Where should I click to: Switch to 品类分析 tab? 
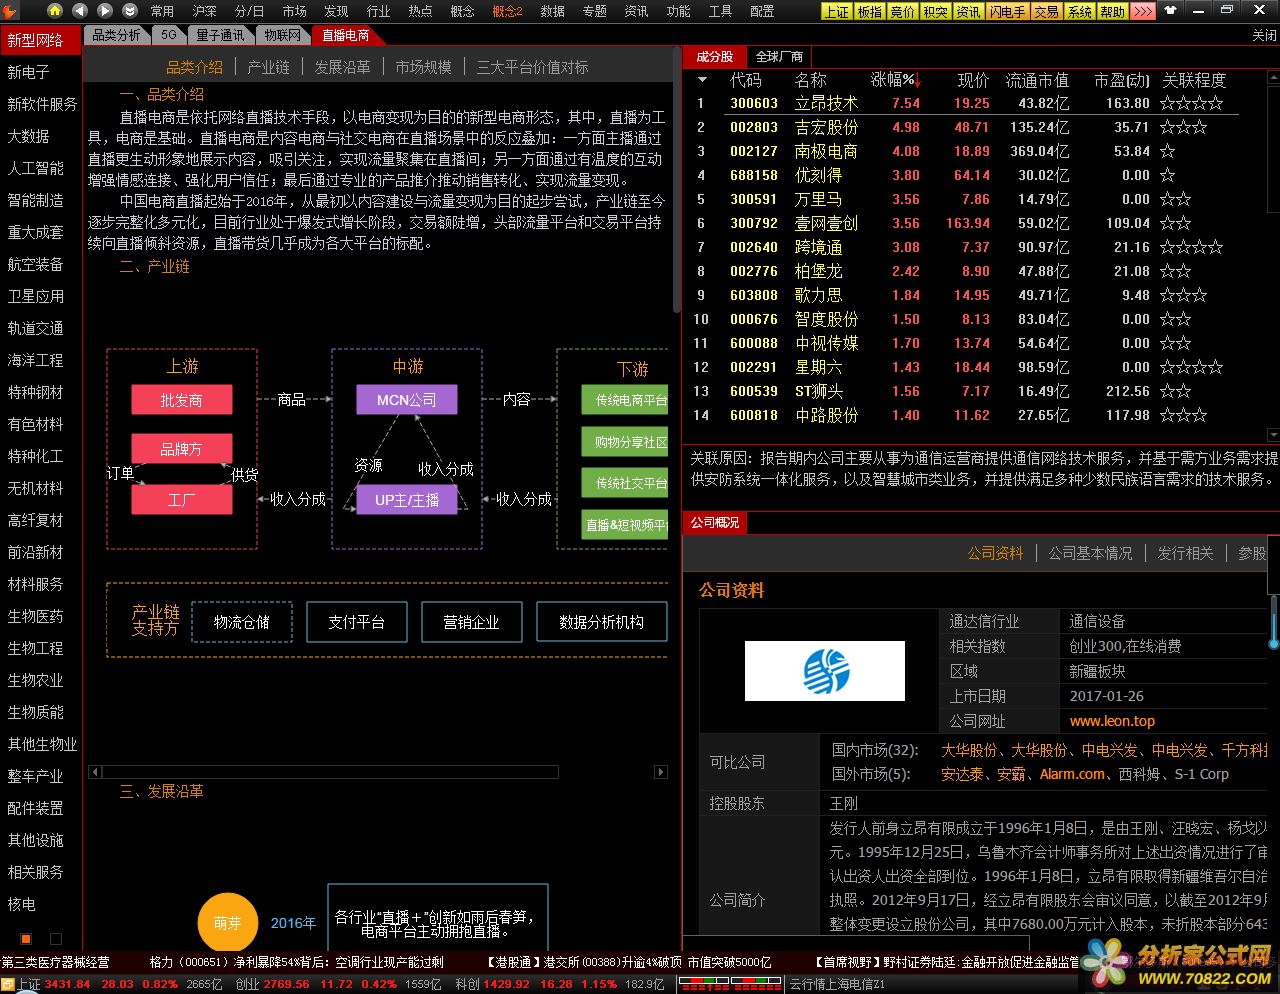116,35
